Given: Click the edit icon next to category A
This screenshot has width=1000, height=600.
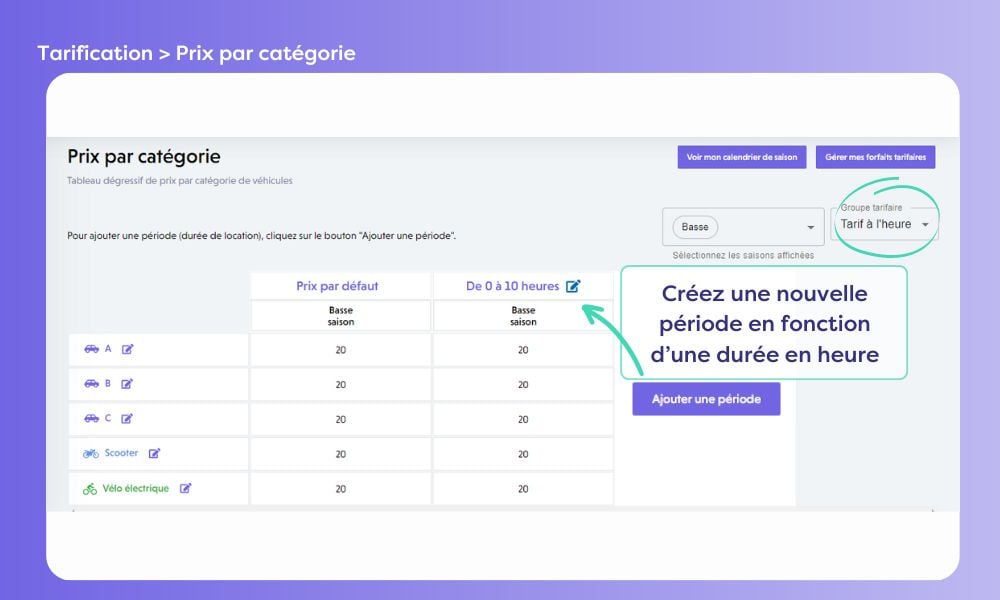Looking at the screenshot, I should coord(127,349).
